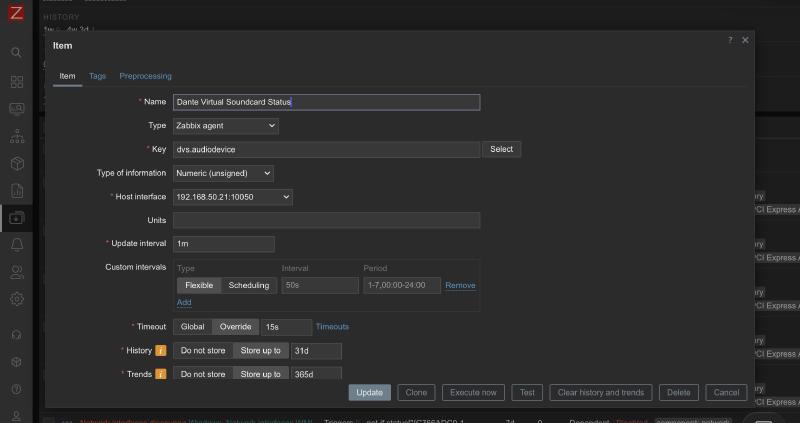Open the Administration gear icon in the sidebar
Viewport: 800px width, 423px height.
[17, 299]
